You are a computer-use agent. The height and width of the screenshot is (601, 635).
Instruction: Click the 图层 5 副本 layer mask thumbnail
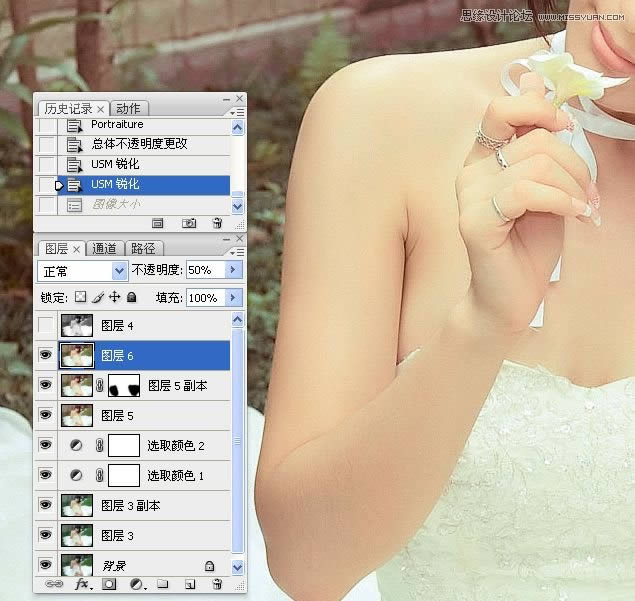click(x=124, y=385)
